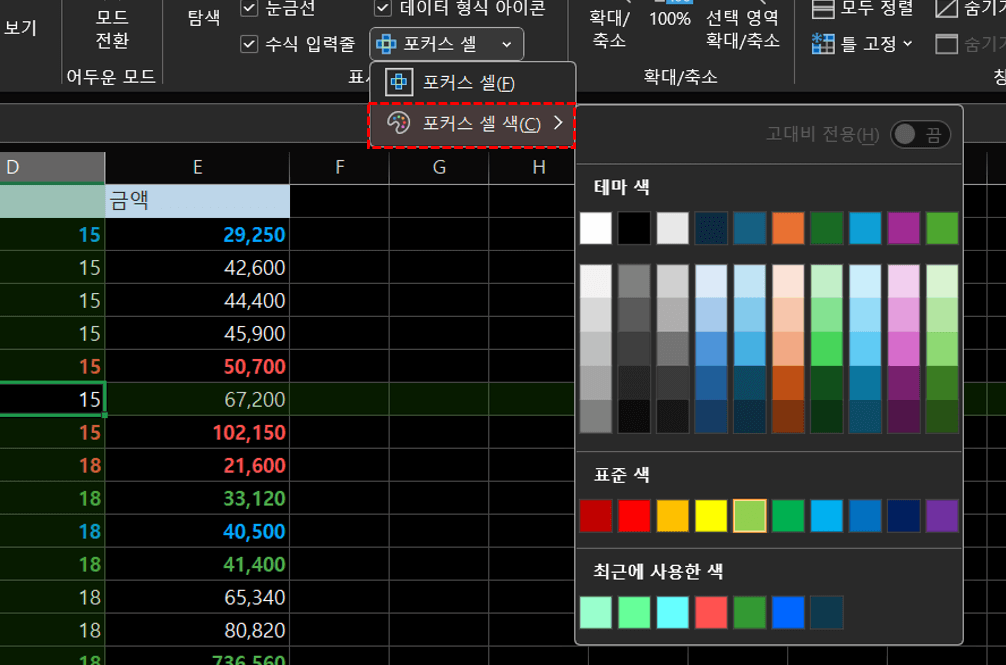Open the 틀 고정 freeze panes icon
Screen dimensions: 1006x665
[x=824, y=45]
